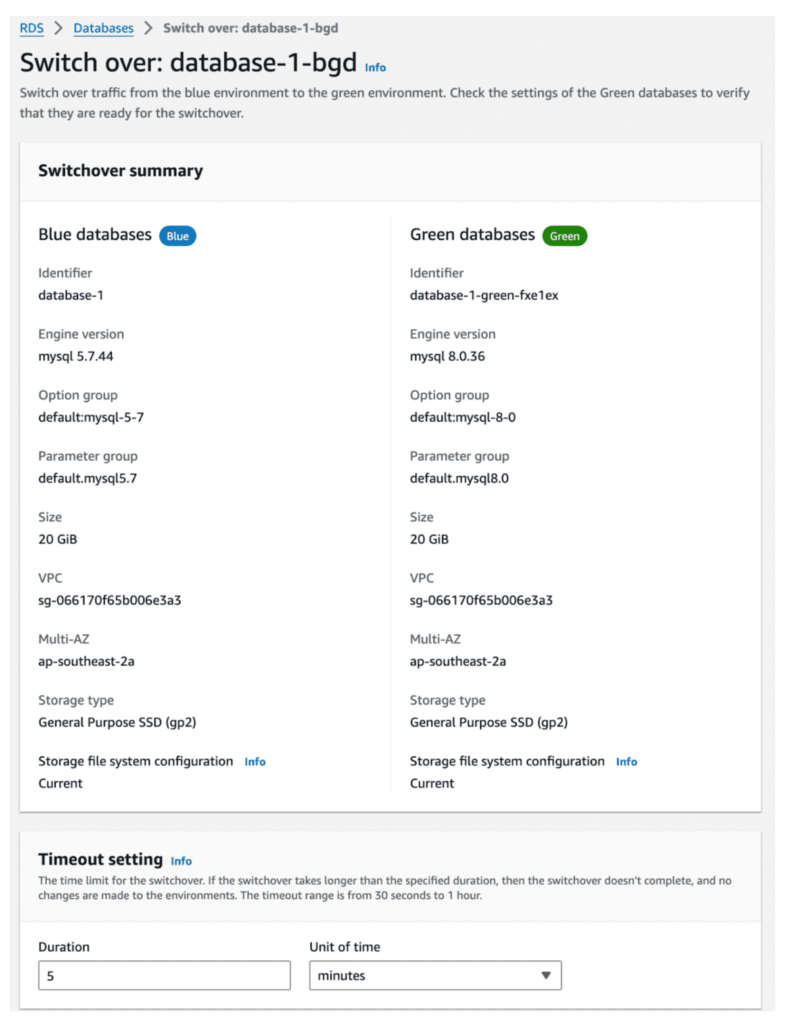Click the current breadcrumb Switch over: database-1-bgd
The image size is (789, 1024).
point(250,28)
